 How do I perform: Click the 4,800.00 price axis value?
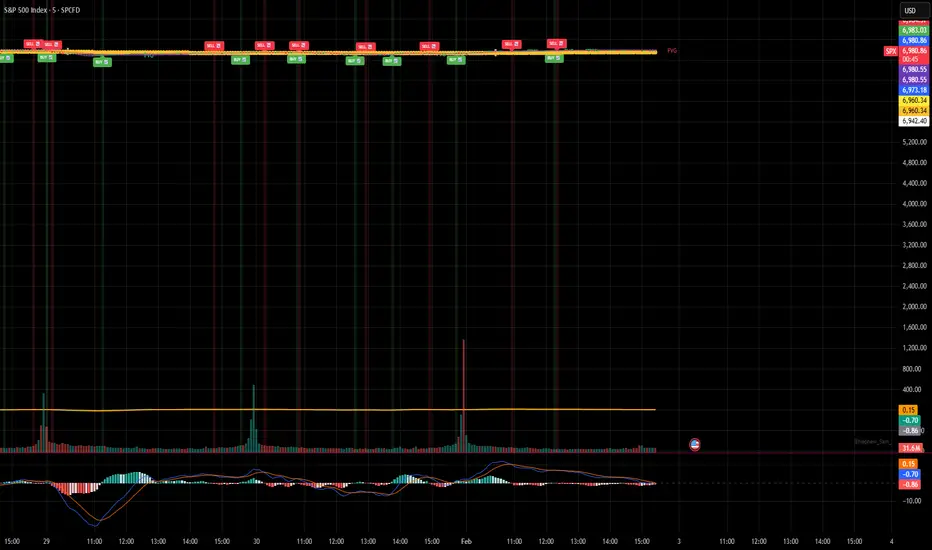tap(914, 162)
